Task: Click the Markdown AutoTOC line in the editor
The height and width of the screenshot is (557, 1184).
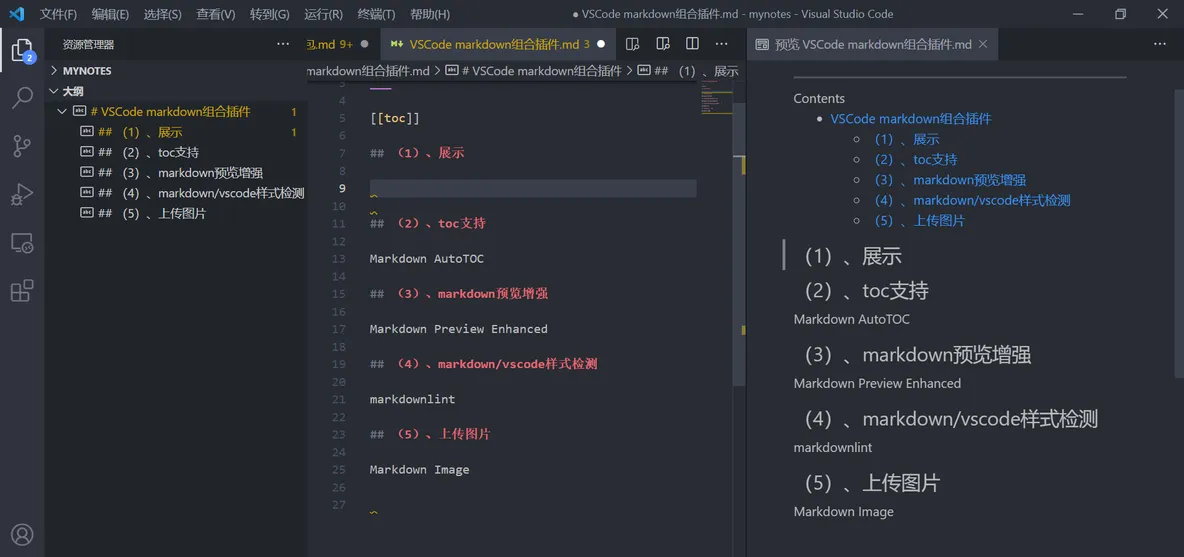Action: (x=427, y=259)
